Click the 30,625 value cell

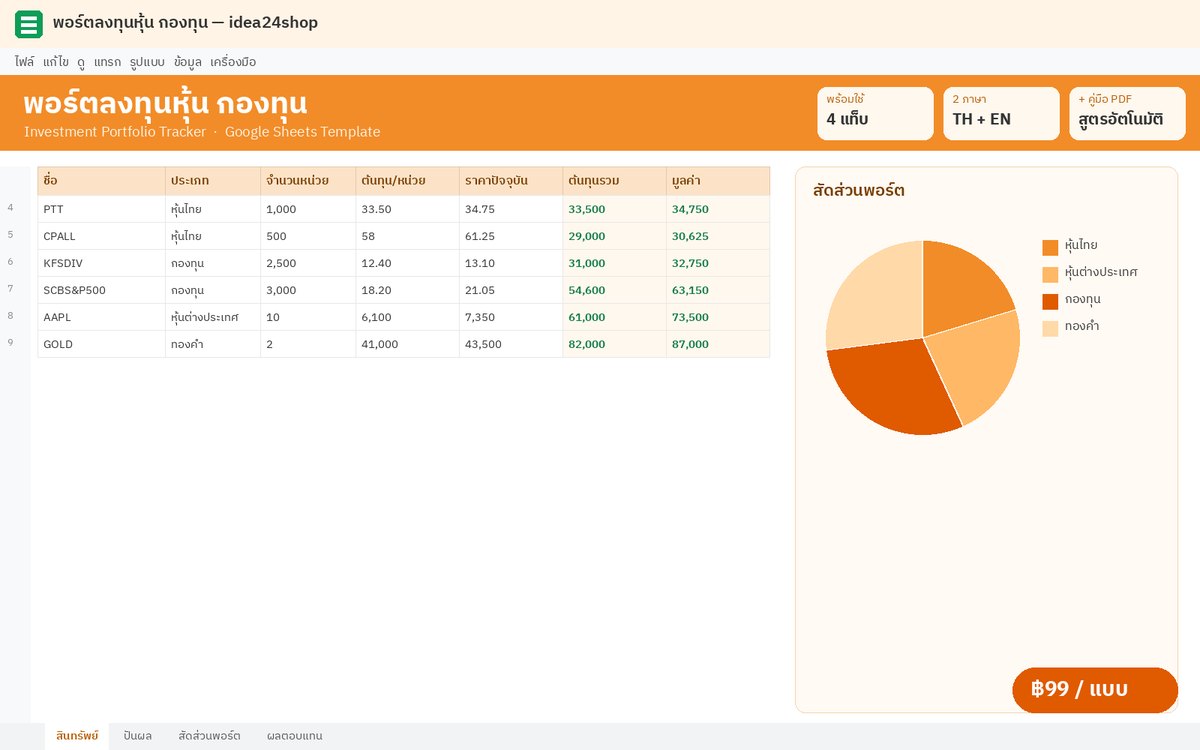(x=718, y=236)
